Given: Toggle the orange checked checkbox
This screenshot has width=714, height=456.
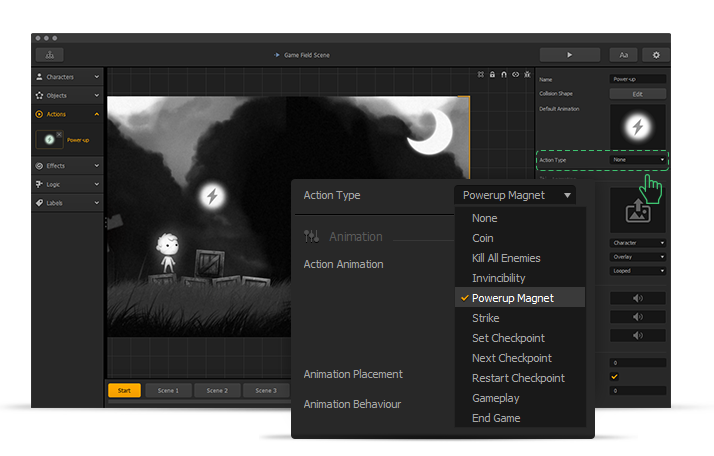Looking at the screenshot, I should (614, 376).
